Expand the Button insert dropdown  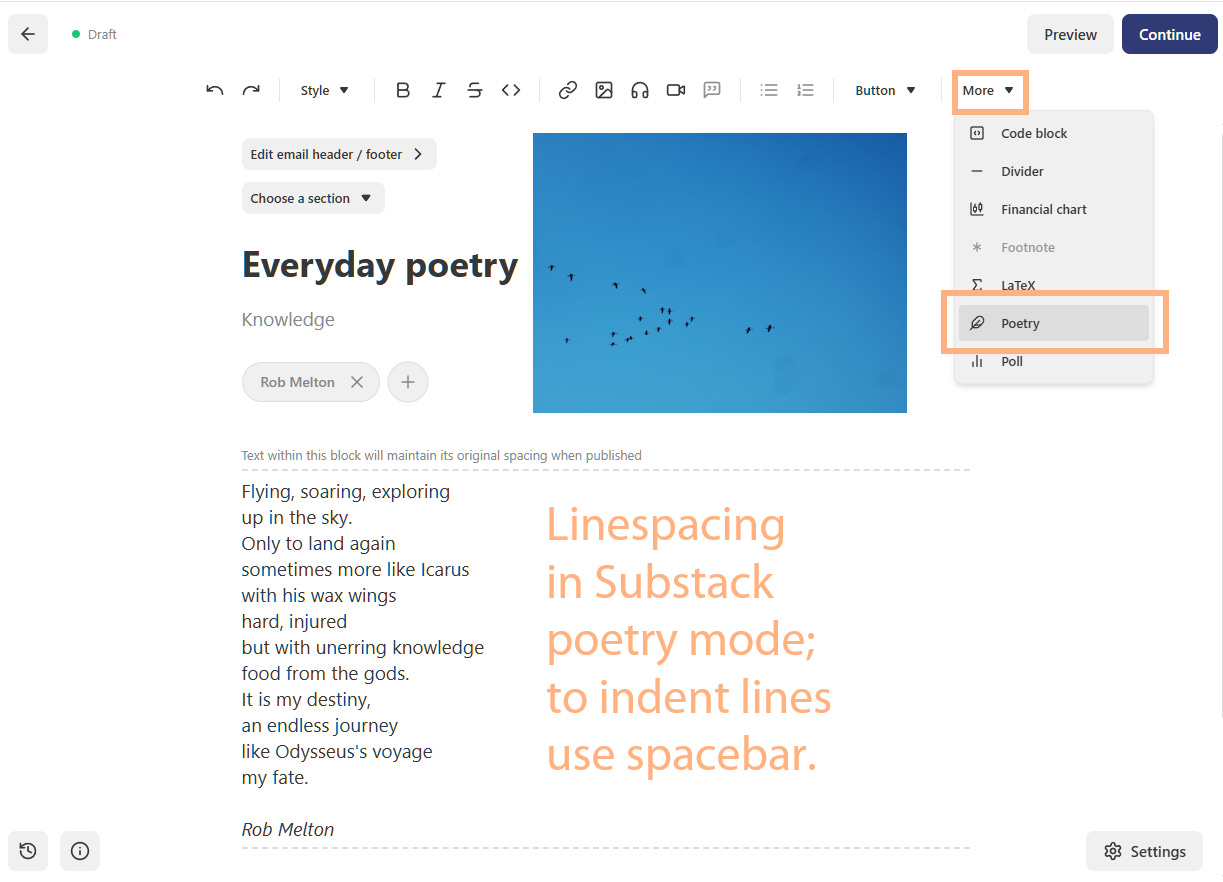(x=884, y=90)
